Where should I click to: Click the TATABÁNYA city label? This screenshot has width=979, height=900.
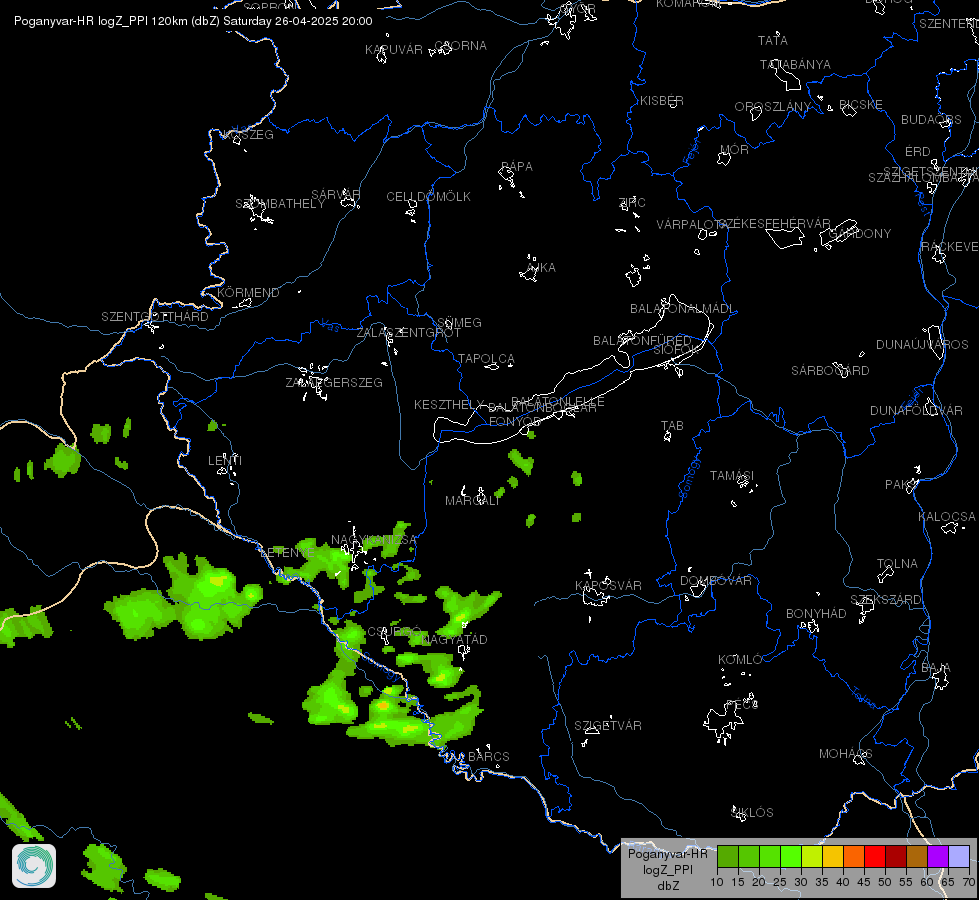pos(795,65)
